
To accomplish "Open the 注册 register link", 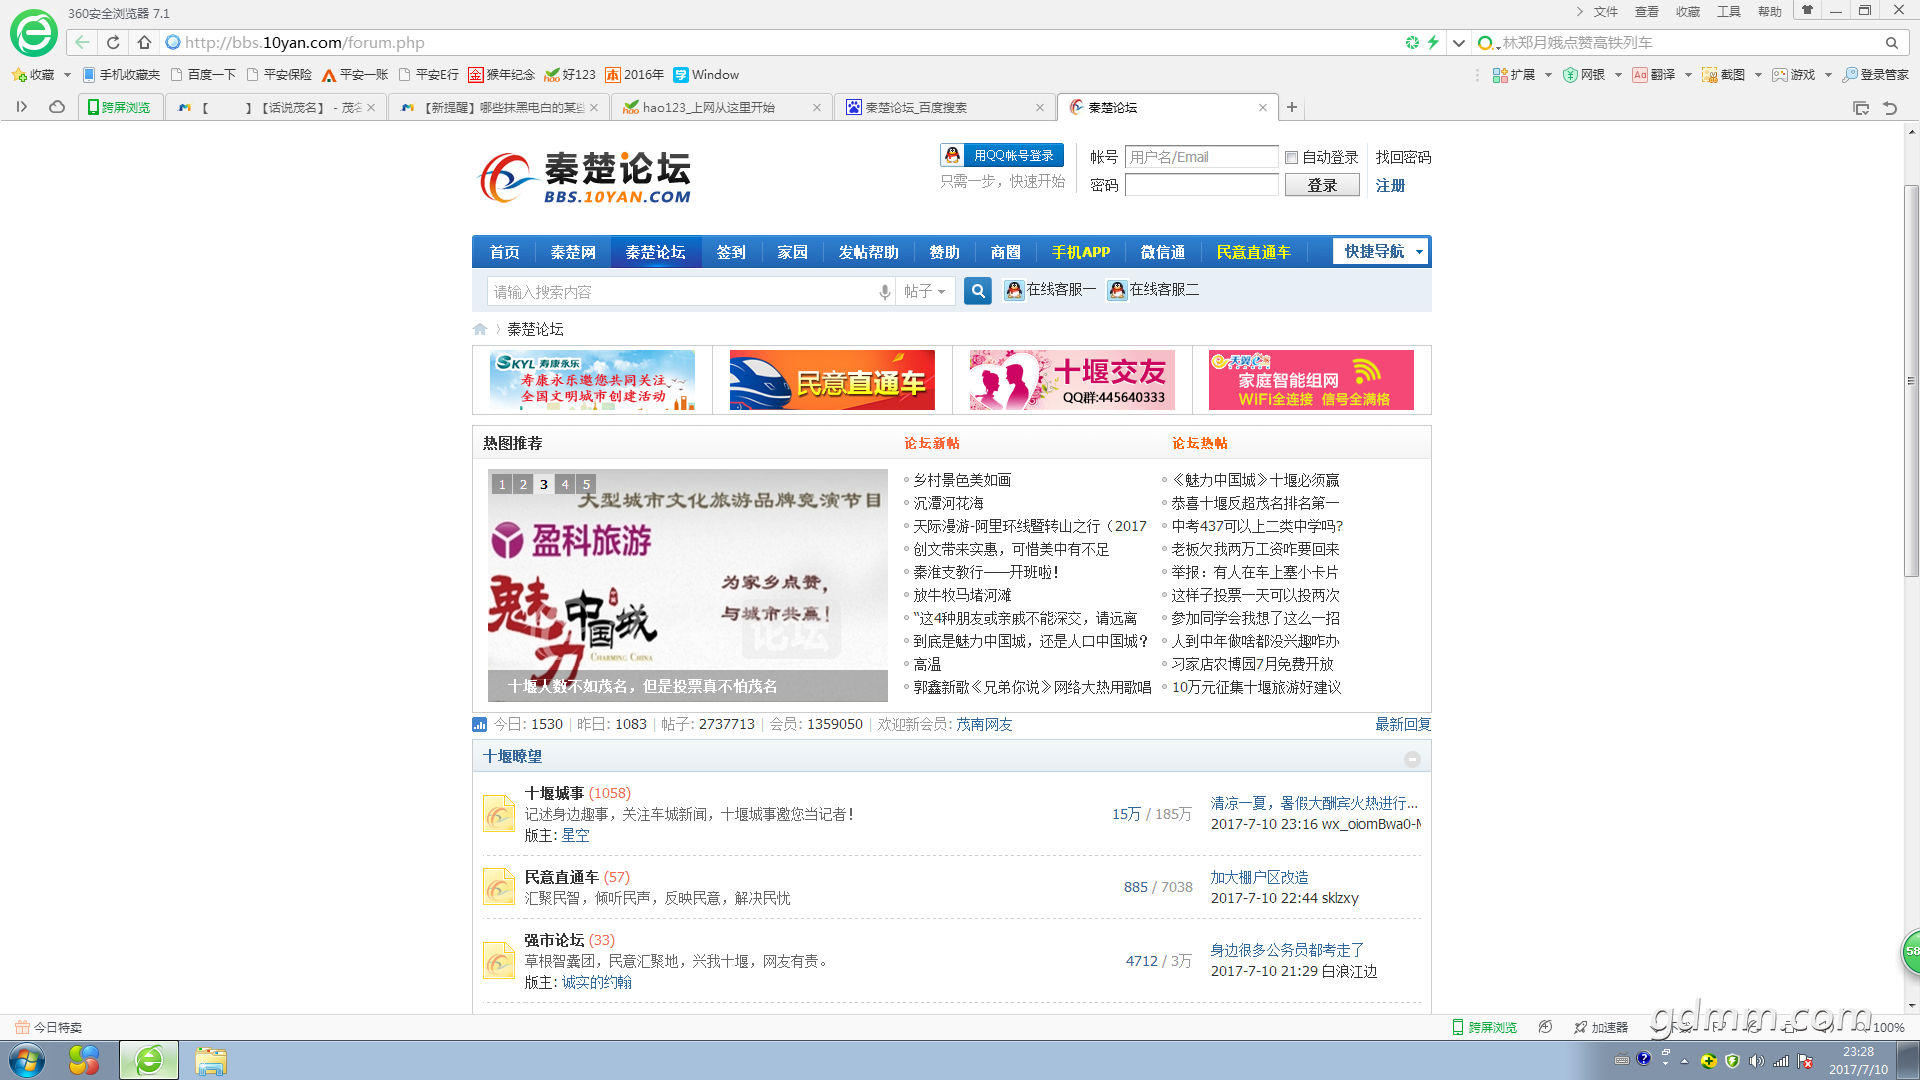I will [1390, 185].
